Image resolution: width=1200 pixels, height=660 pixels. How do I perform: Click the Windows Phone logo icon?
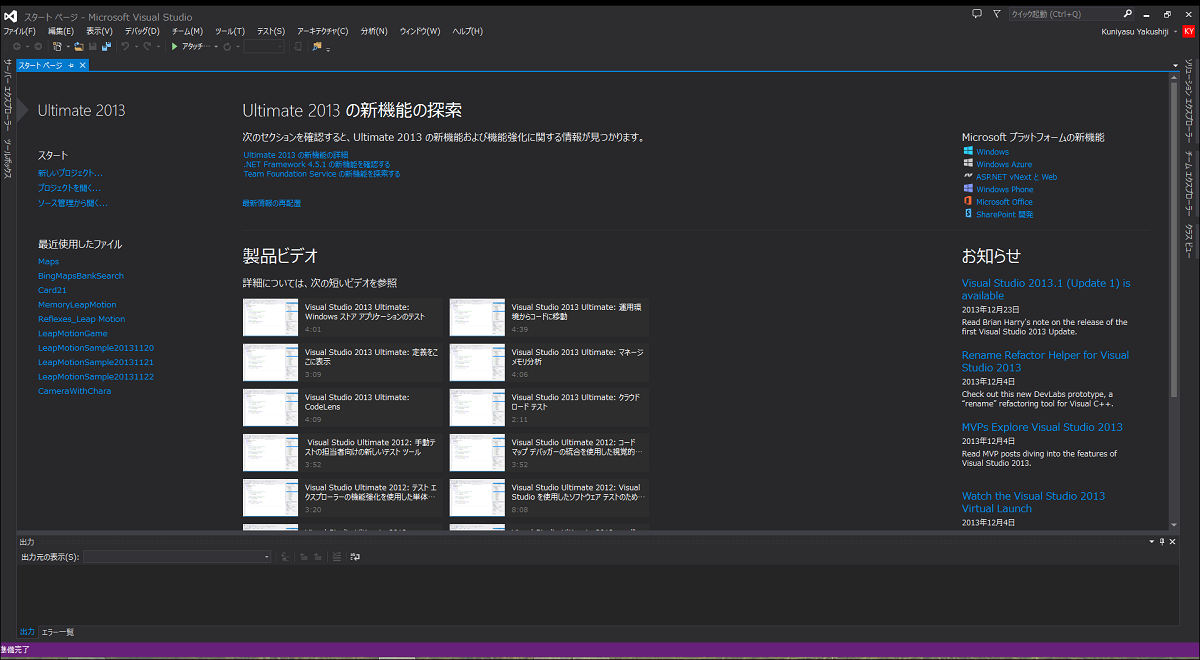coord(968,189)
